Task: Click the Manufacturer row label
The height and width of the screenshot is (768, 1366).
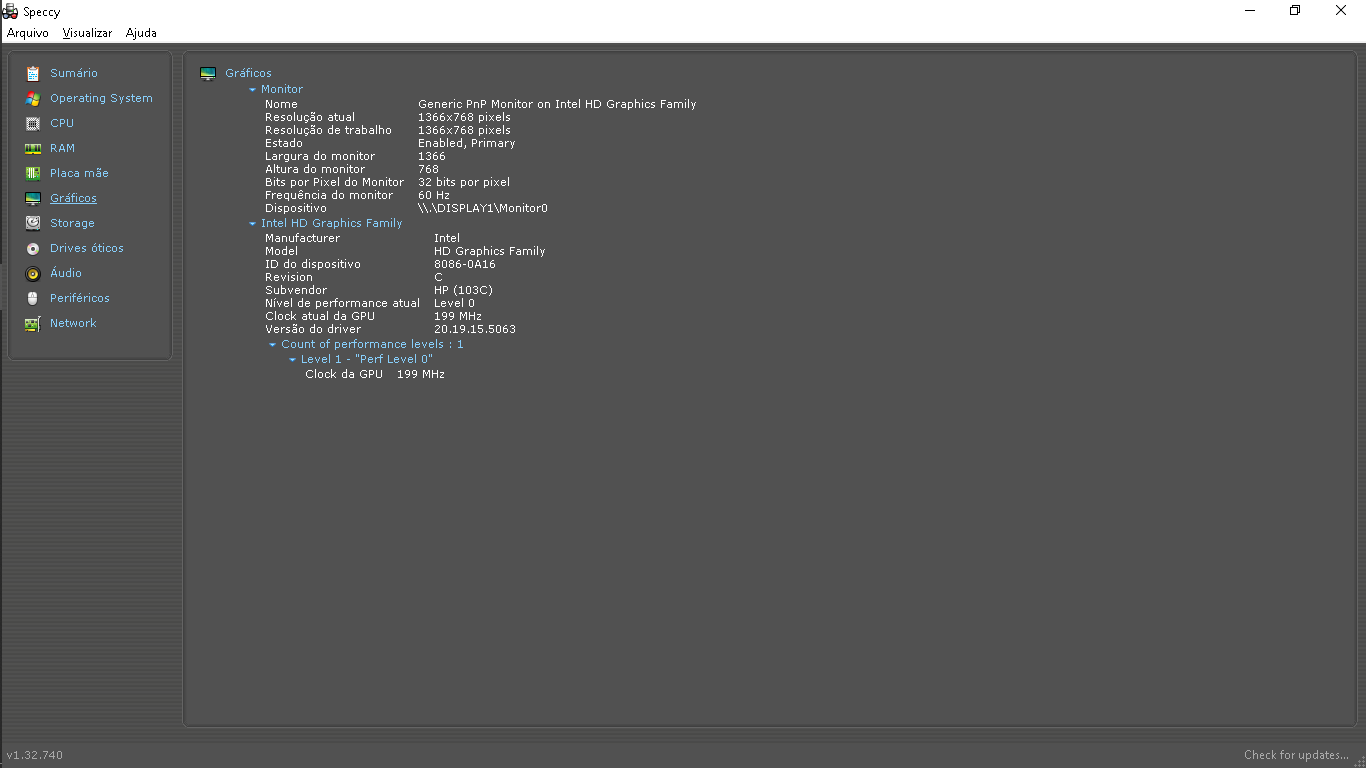Action: point(302,238)
